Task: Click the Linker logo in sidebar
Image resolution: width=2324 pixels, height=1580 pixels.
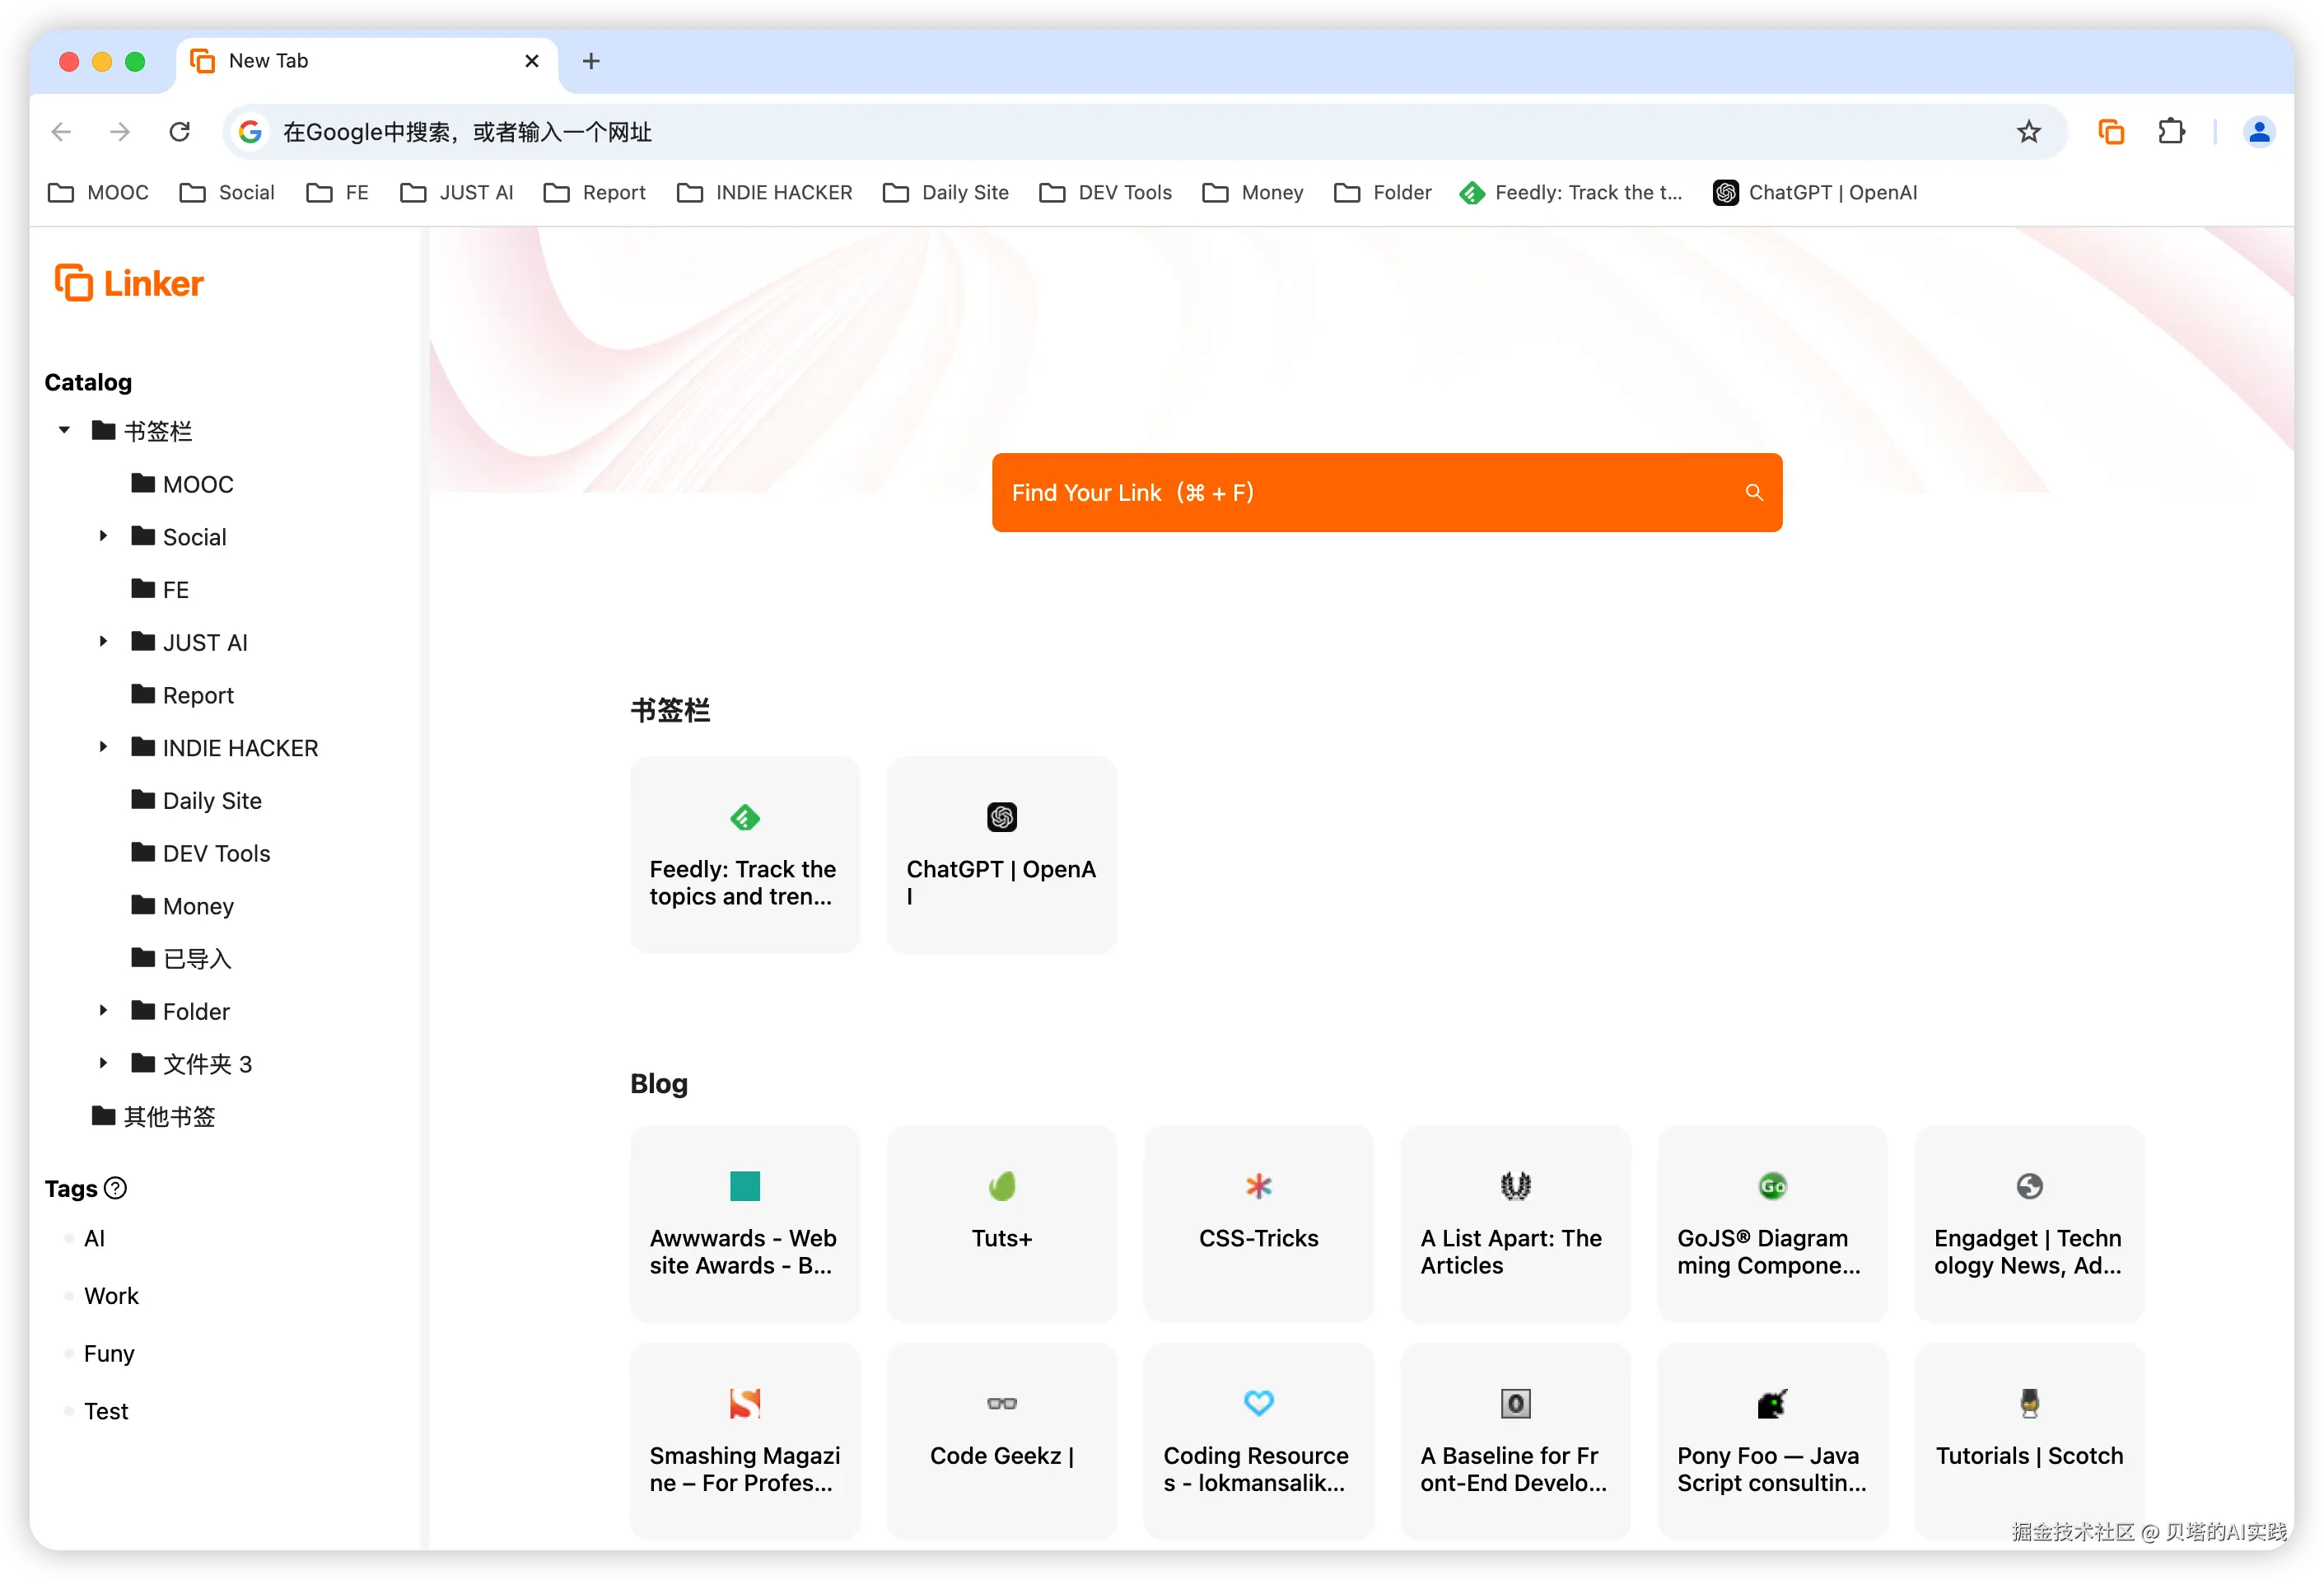Action: click(x=130, y=284)
